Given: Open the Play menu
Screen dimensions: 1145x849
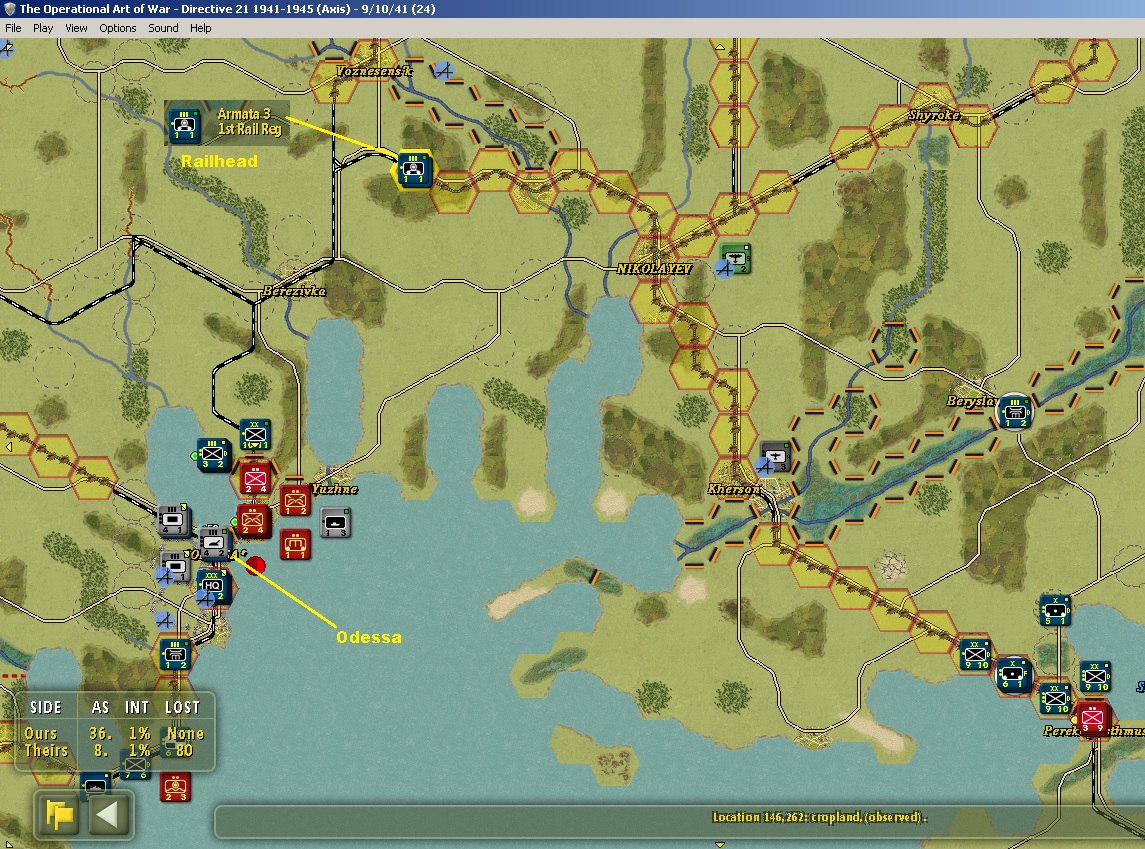Looking at the screenshot, I should click(x=42, y=28).
